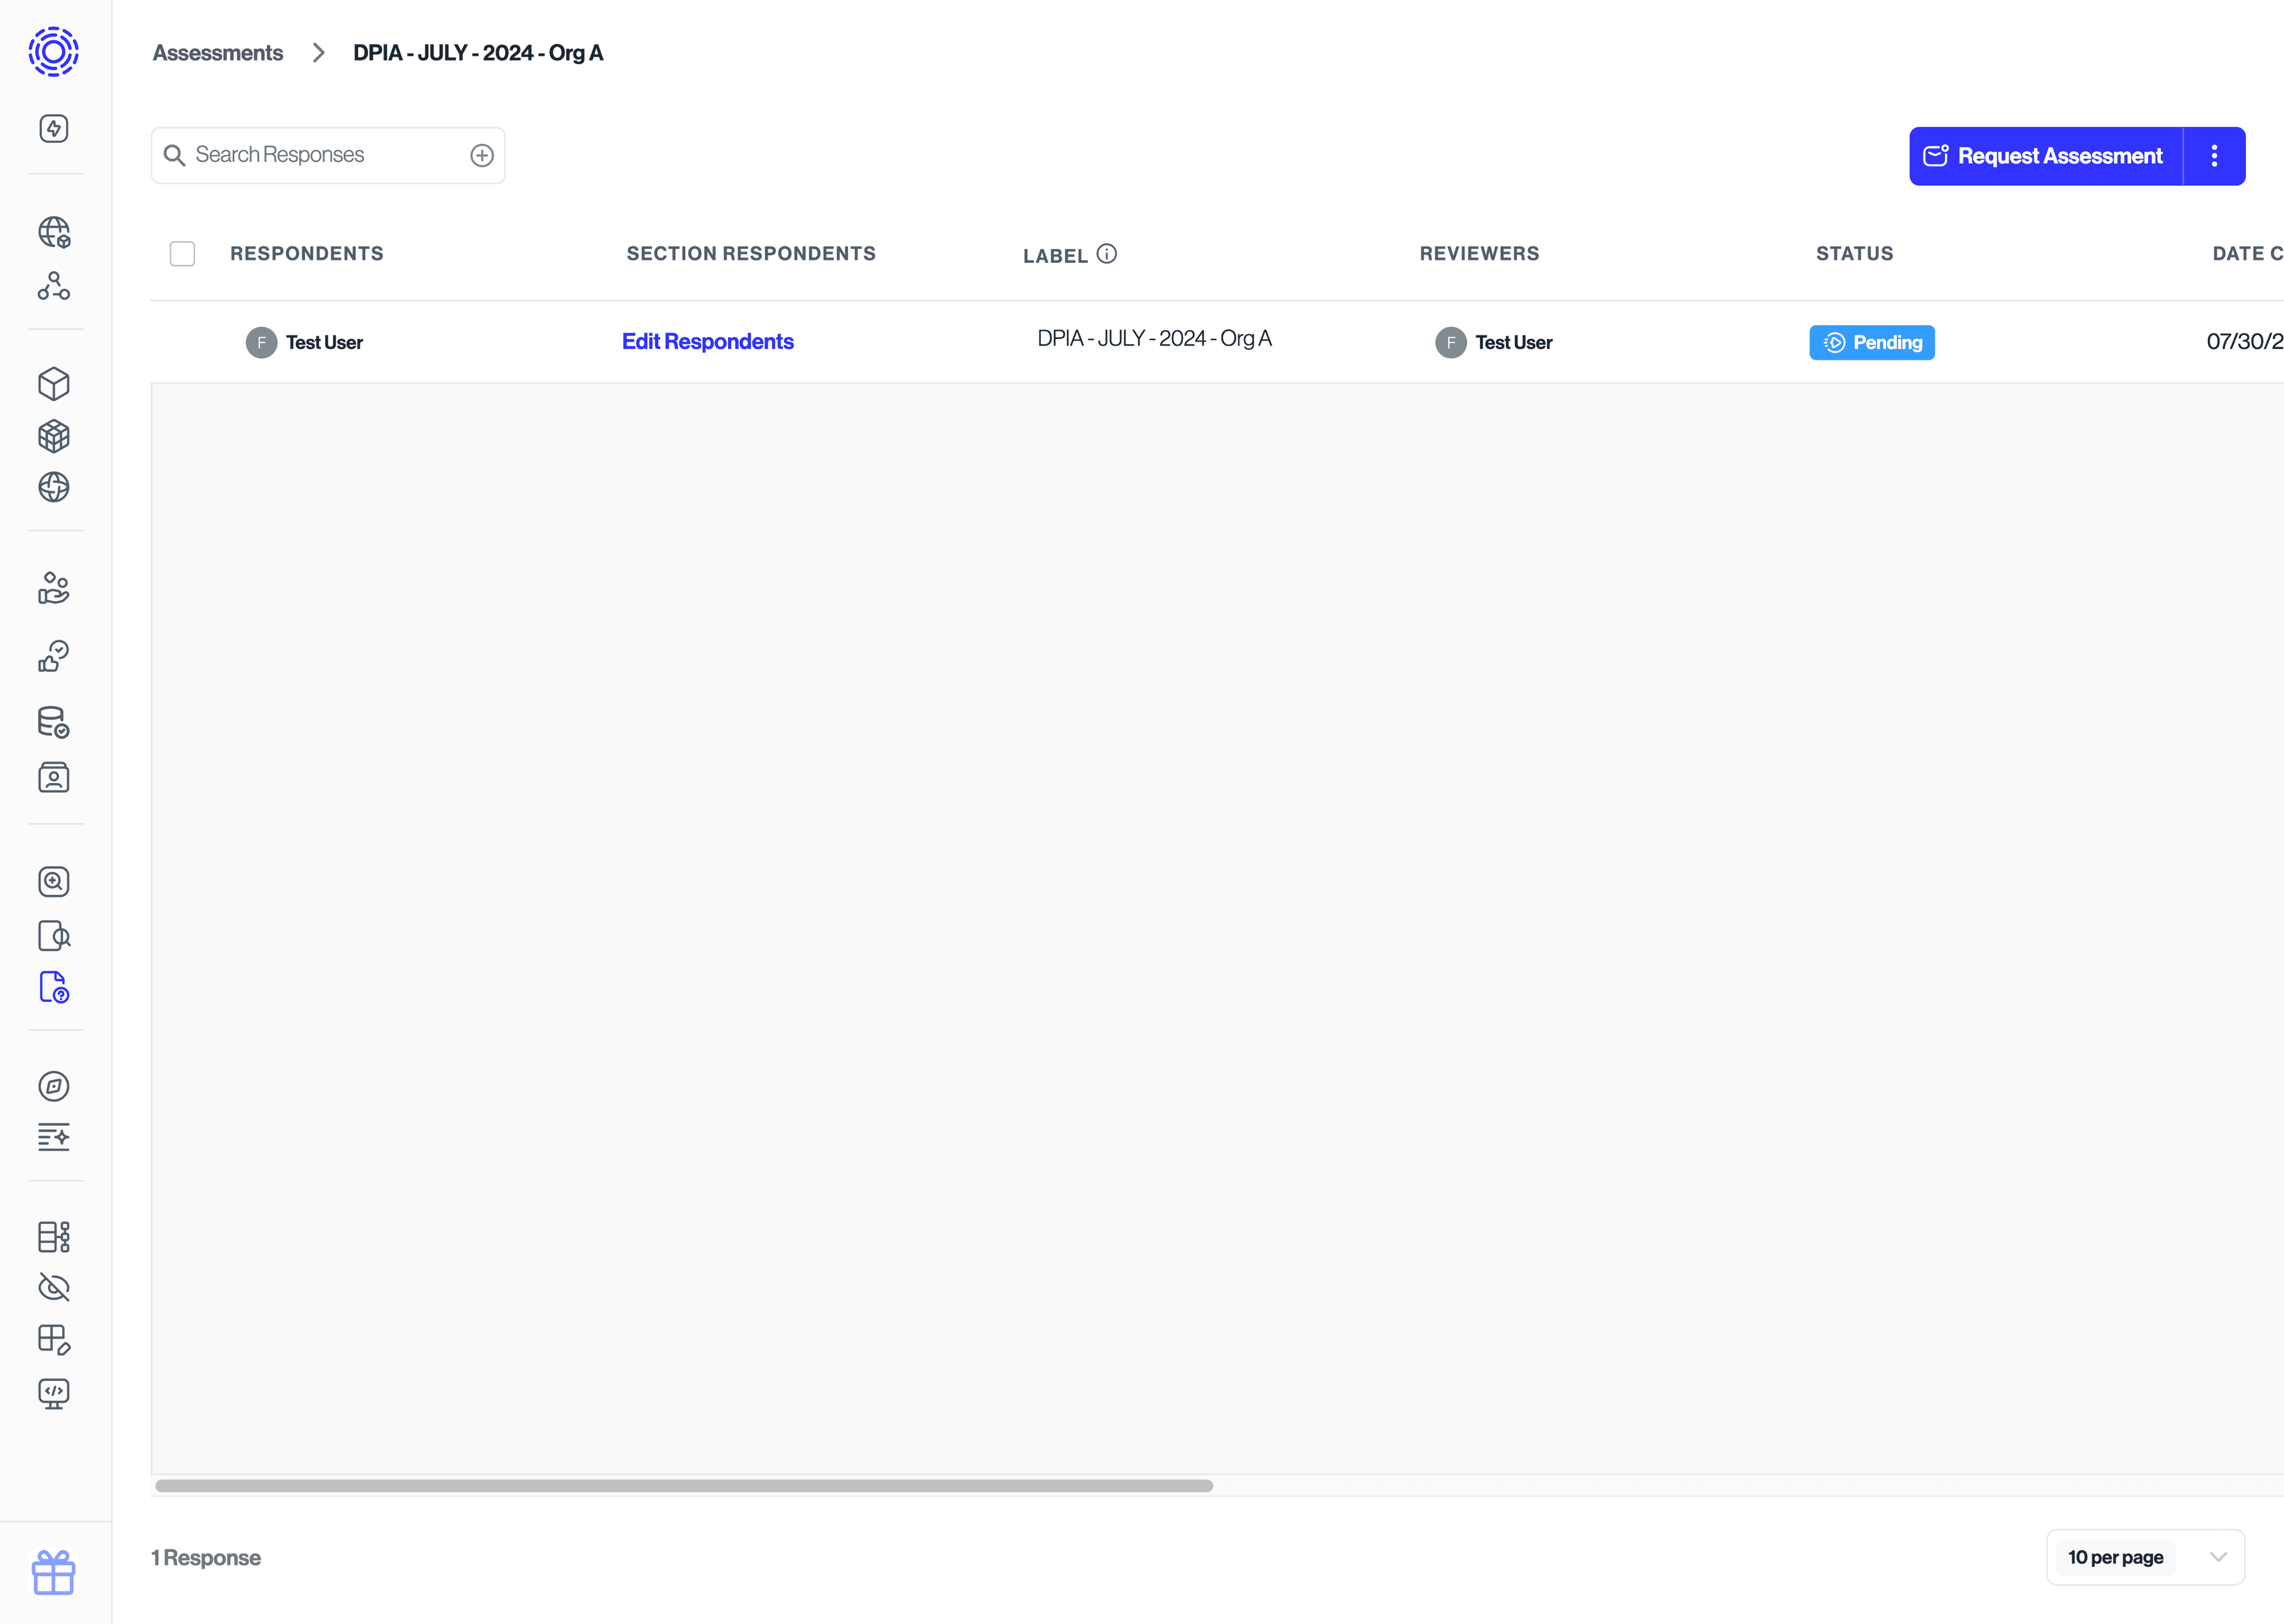Click into the Search Responses field
This screenshot has width=2284, height=1624.
point(320,155)
